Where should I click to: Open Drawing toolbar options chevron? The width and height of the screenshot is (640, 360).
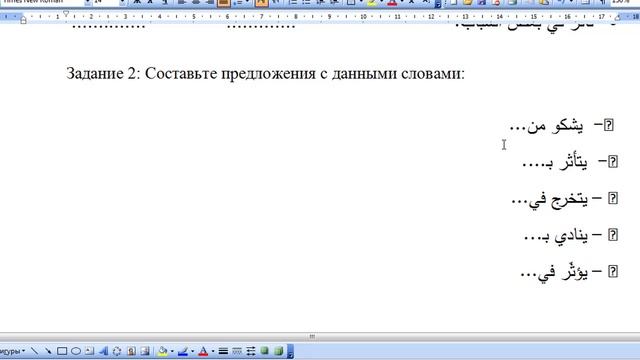pyautogui.click(x=290, y=351)
